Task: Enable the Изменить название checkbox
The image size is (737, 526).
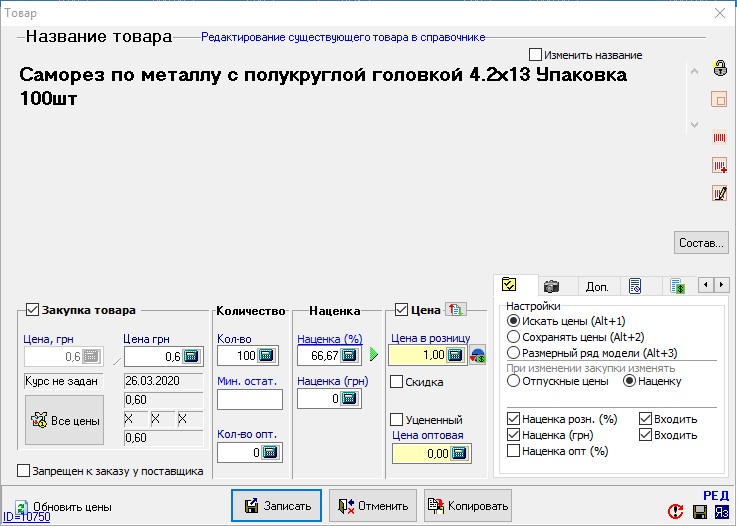Action: pyautogui.click(x=536, y=55)
